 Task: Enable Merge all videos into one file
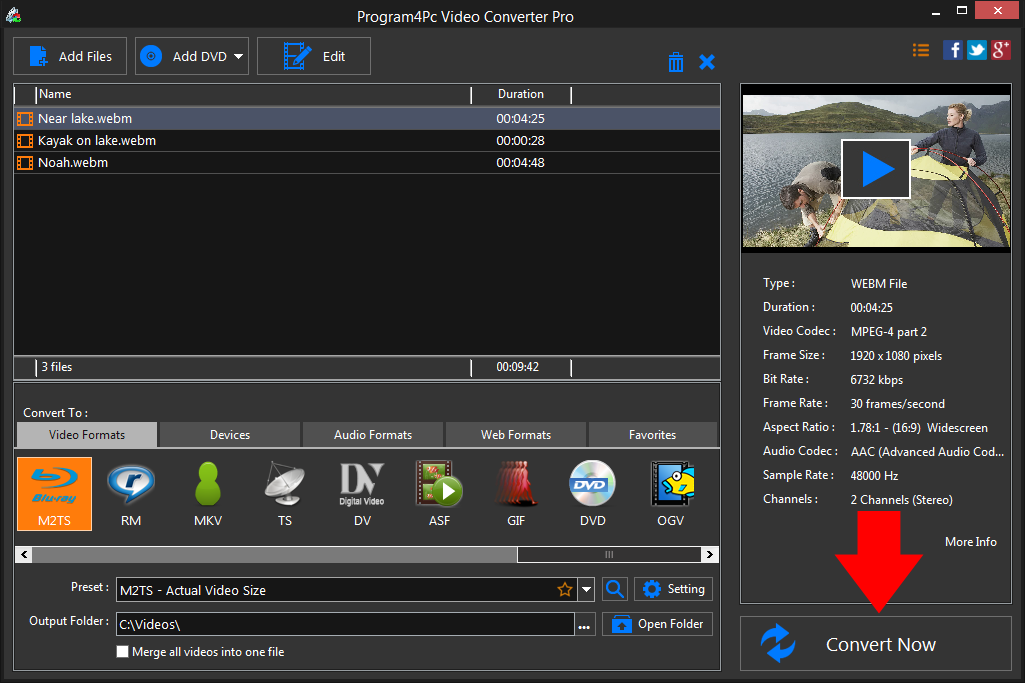(x=122, y=651)
